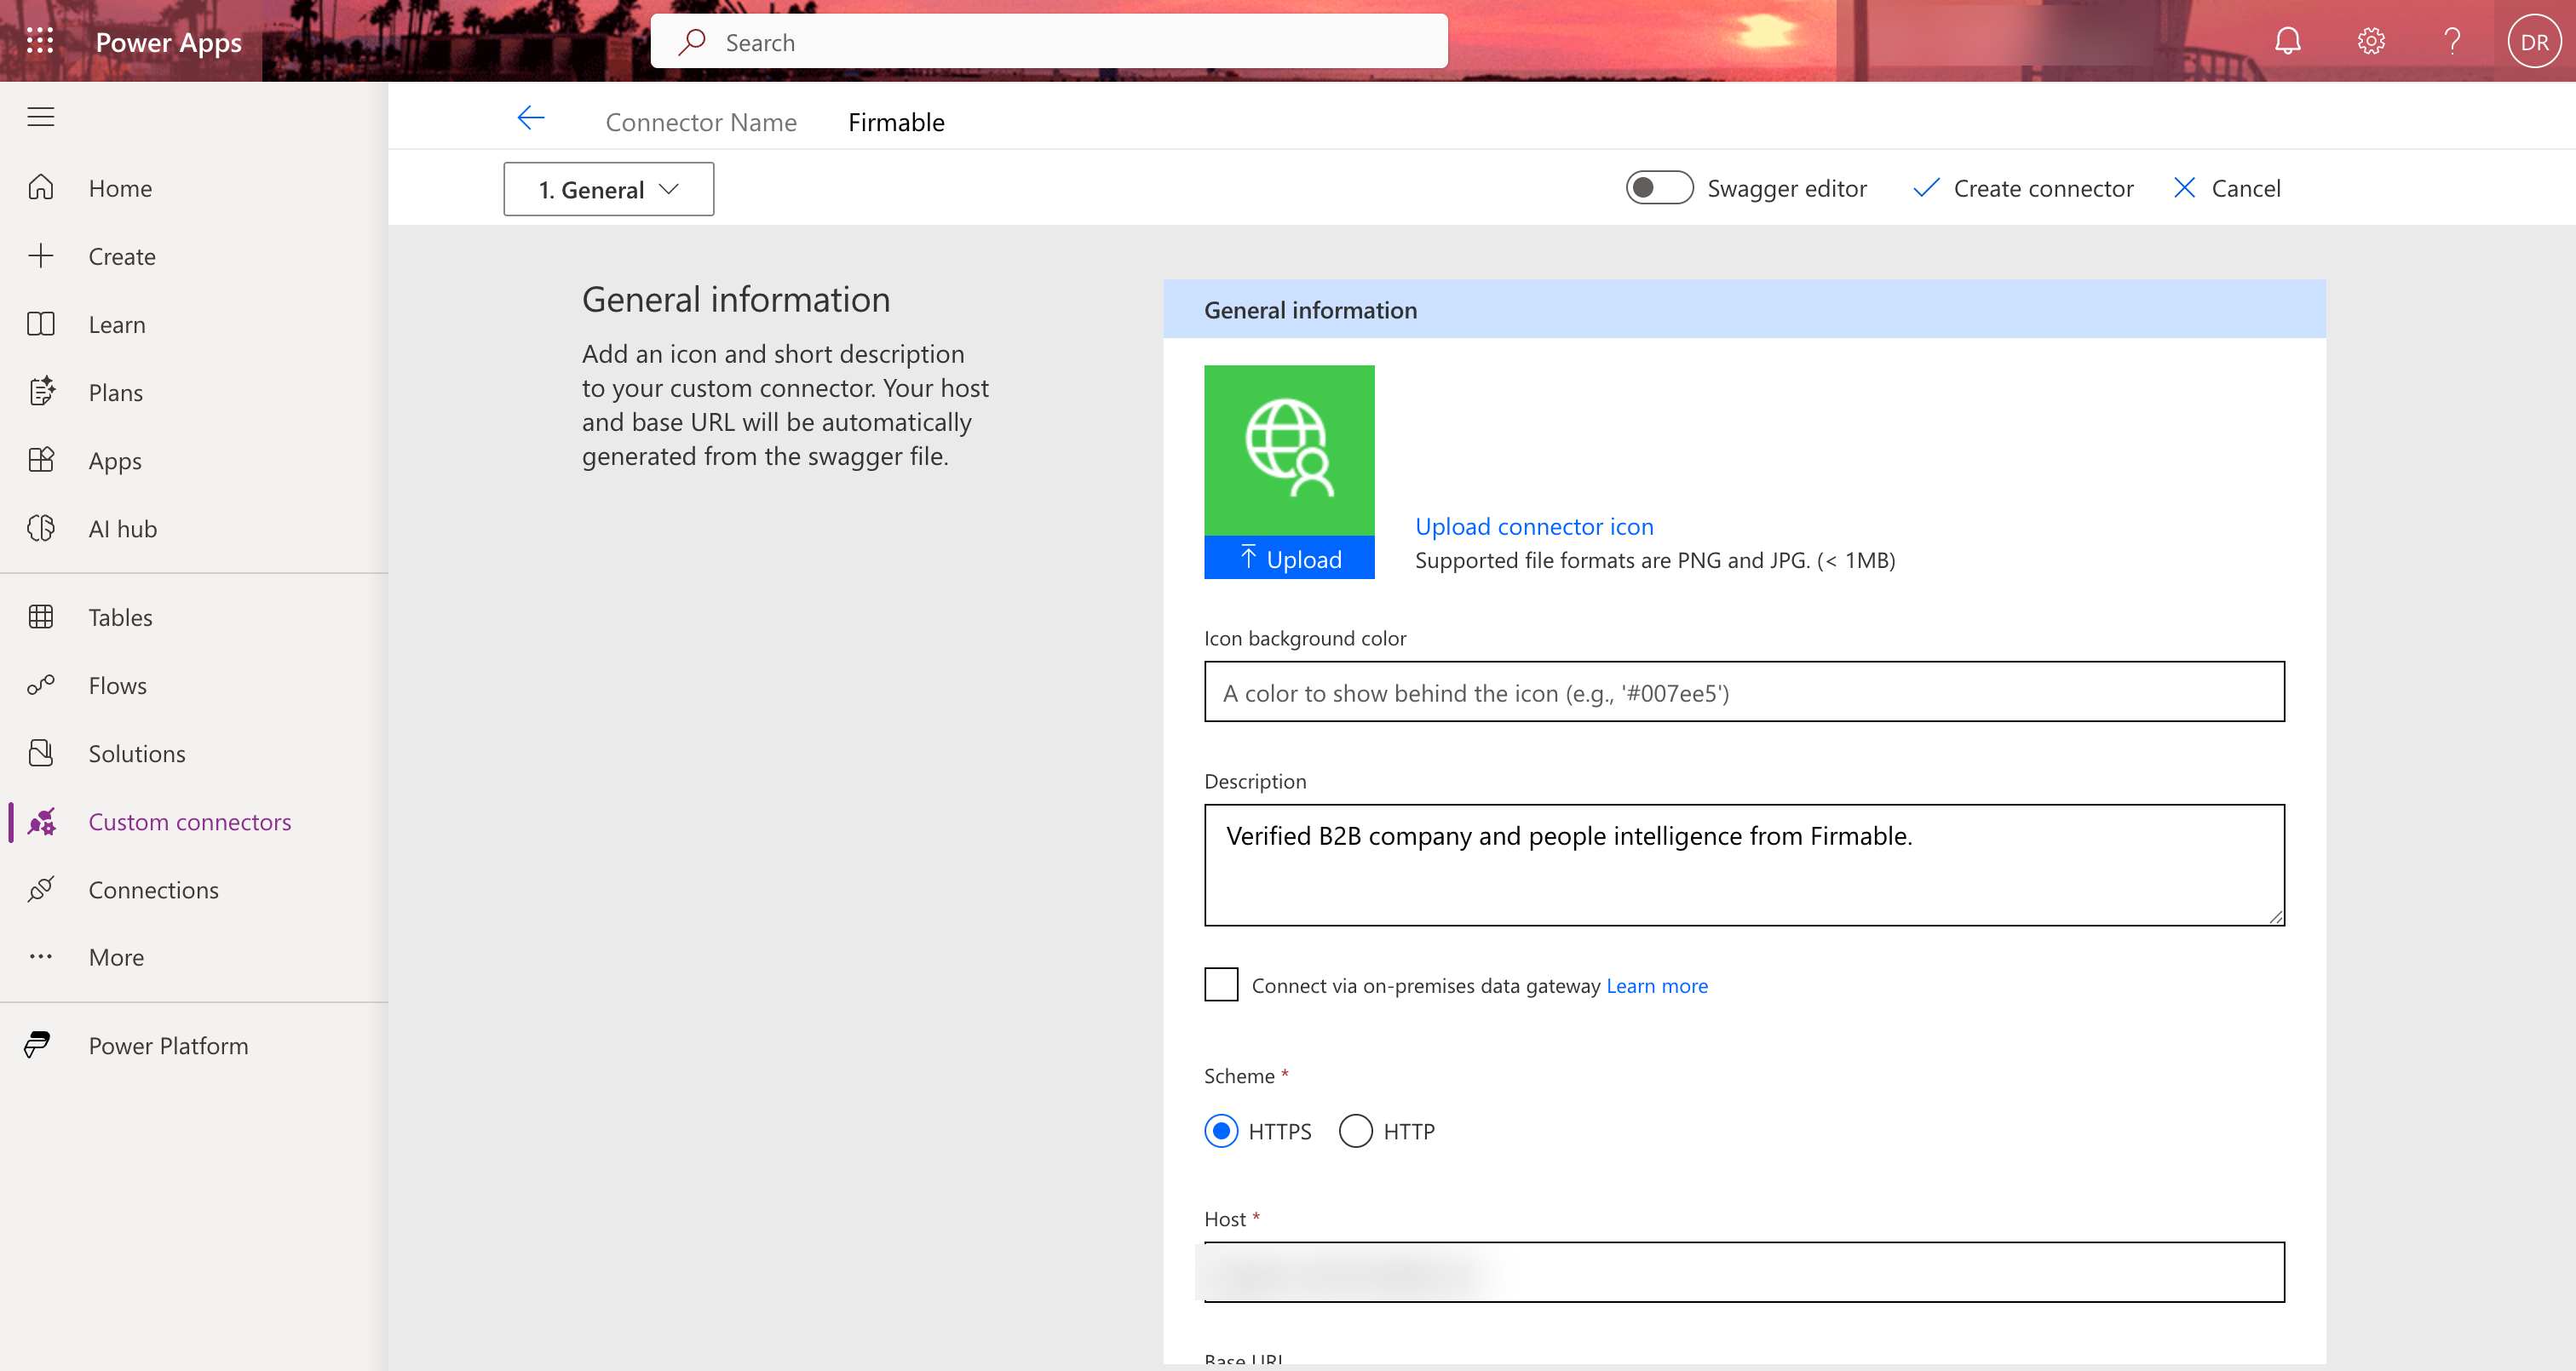The image size is (2576, 1371).
Task: Click the More ellipsis icon
Action: 41,957
